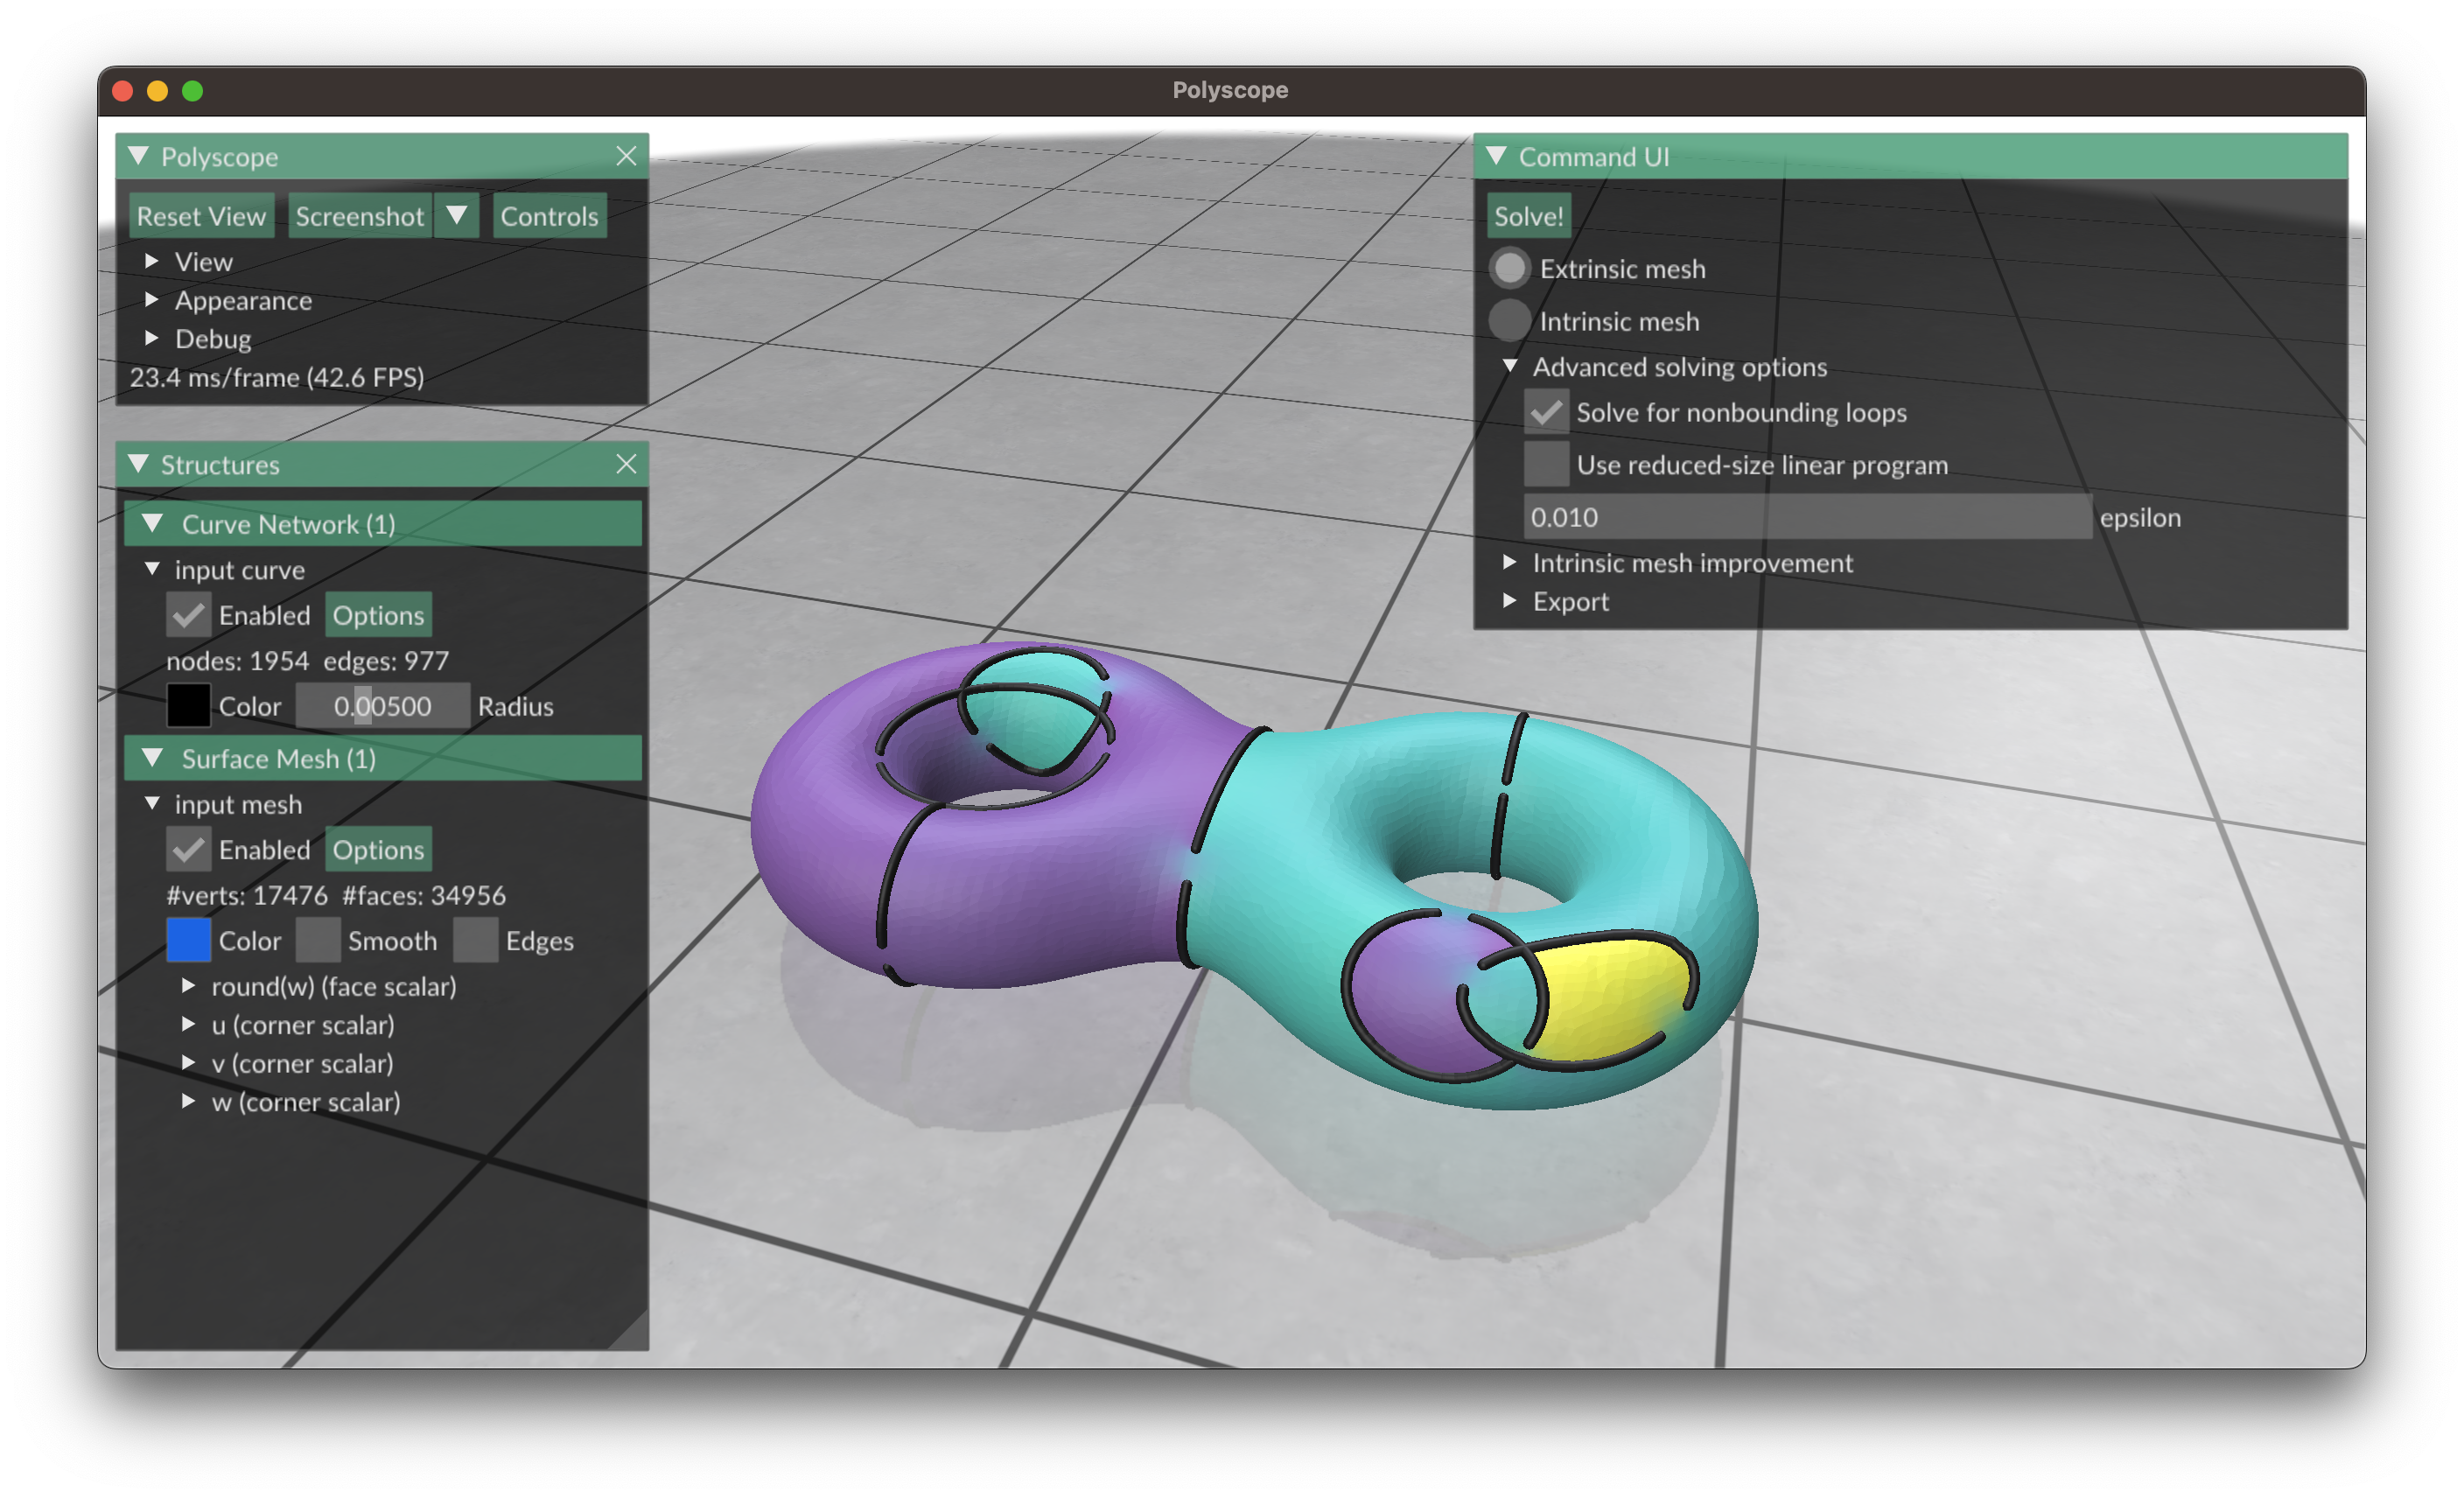Collapse the Structures panel triangle icon
Viewport: 2464px width, 1498px height.
139,464
